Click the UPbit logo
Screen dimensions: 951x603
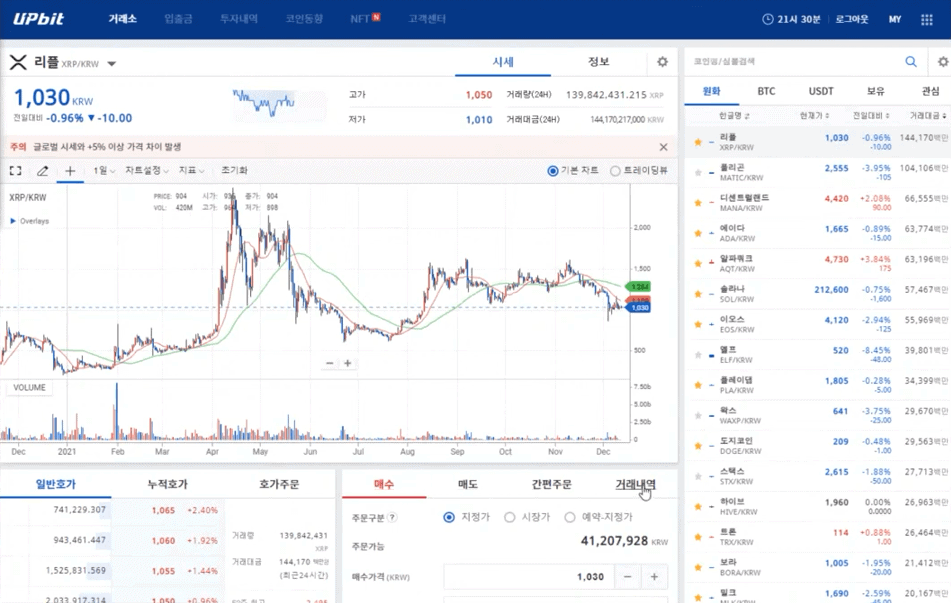pos(38,19)
